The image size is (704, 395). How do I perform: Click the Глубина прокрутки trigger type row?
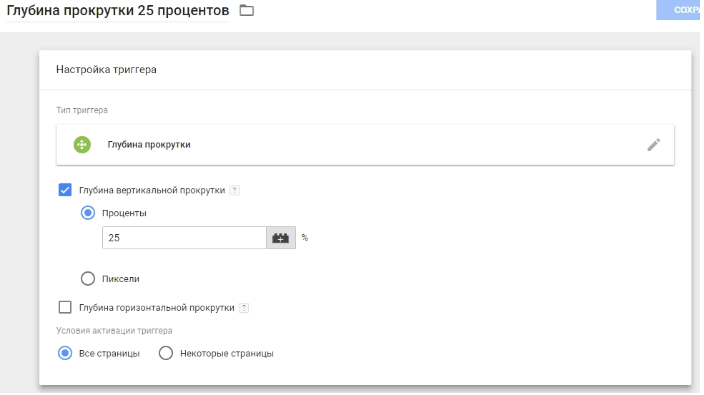click(x=365, y=145)
